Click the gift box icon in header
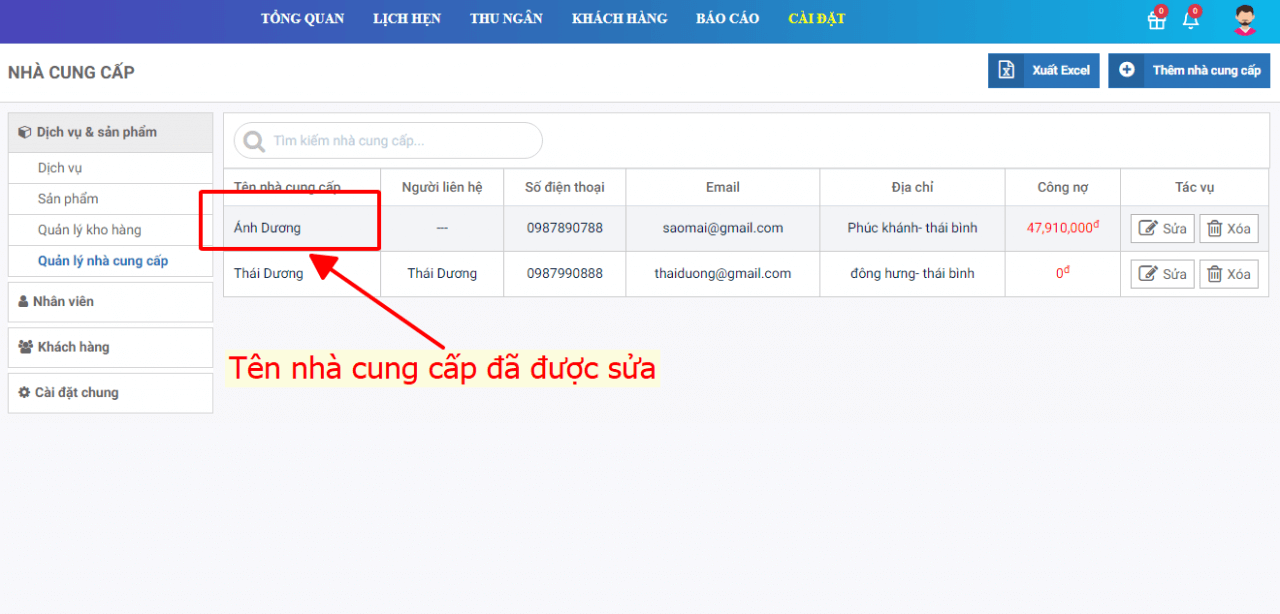 coord(1156,21)
